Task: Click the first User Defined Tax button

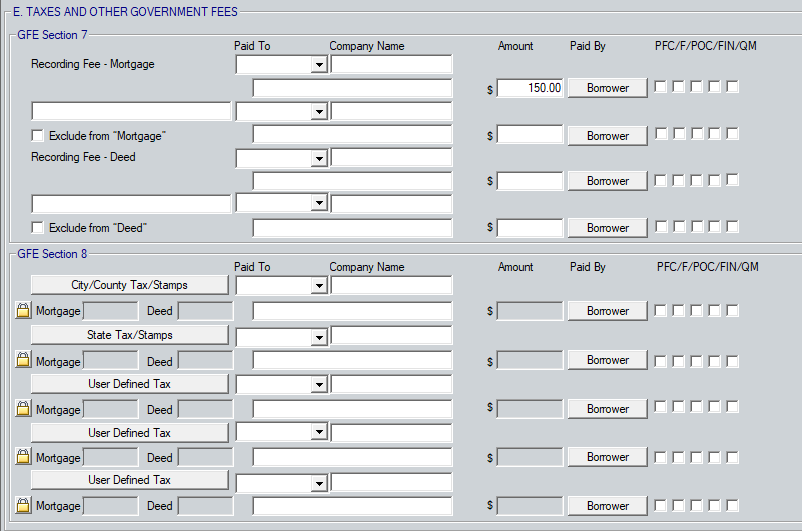Action: tap(130, 384)
